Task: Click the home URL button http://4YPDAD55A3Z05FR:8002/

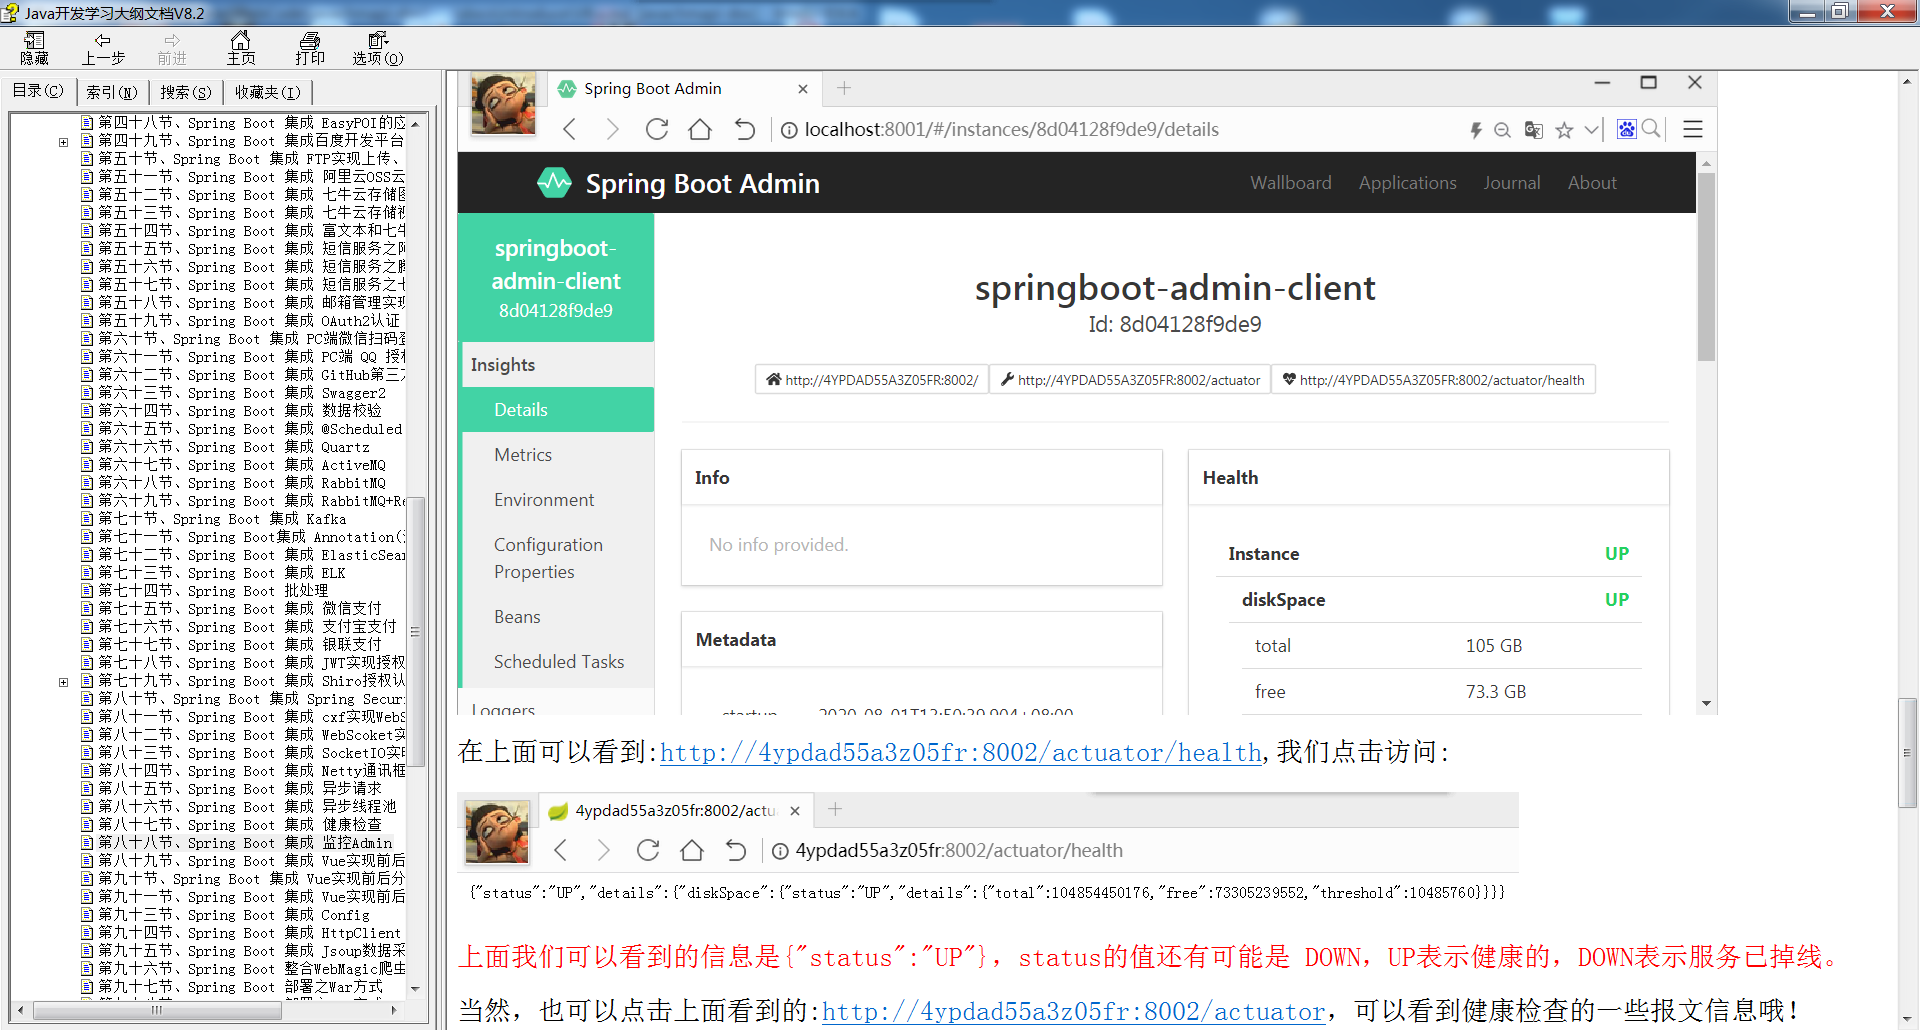Action: pyautogui.click(x=872, y=380)
